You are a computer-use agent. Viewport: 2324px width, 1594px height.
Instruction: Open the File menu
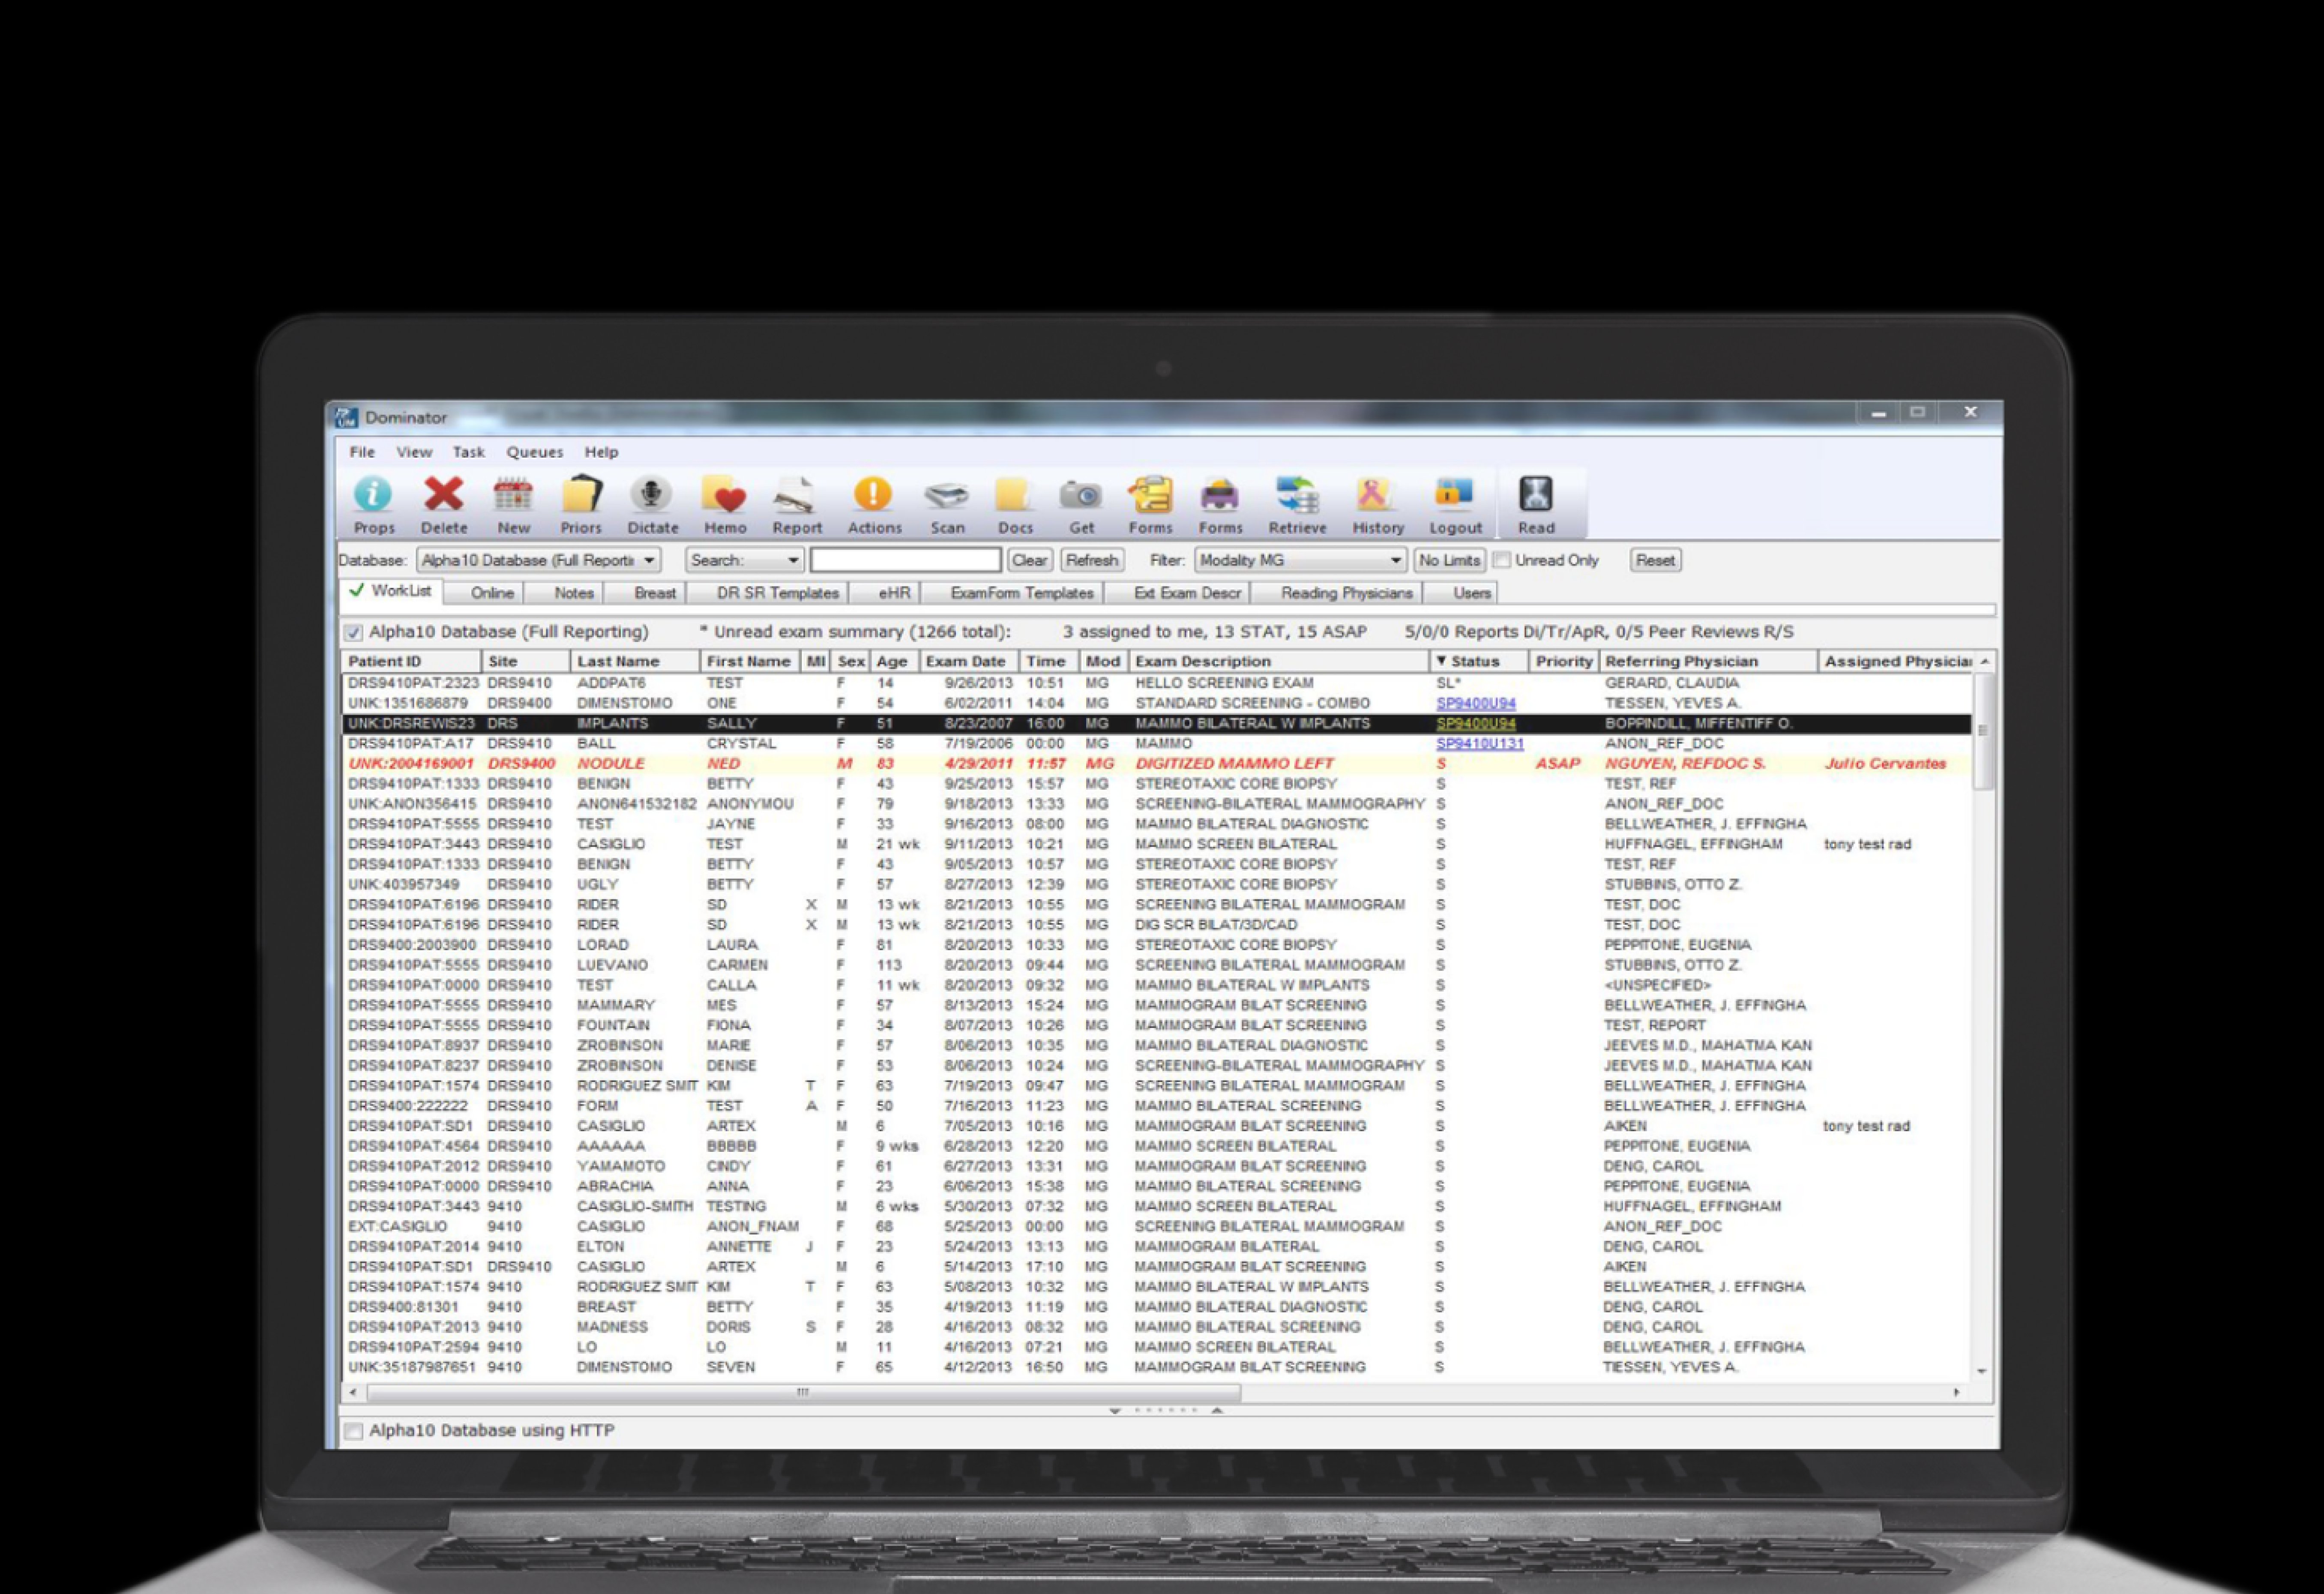(362, 452)
